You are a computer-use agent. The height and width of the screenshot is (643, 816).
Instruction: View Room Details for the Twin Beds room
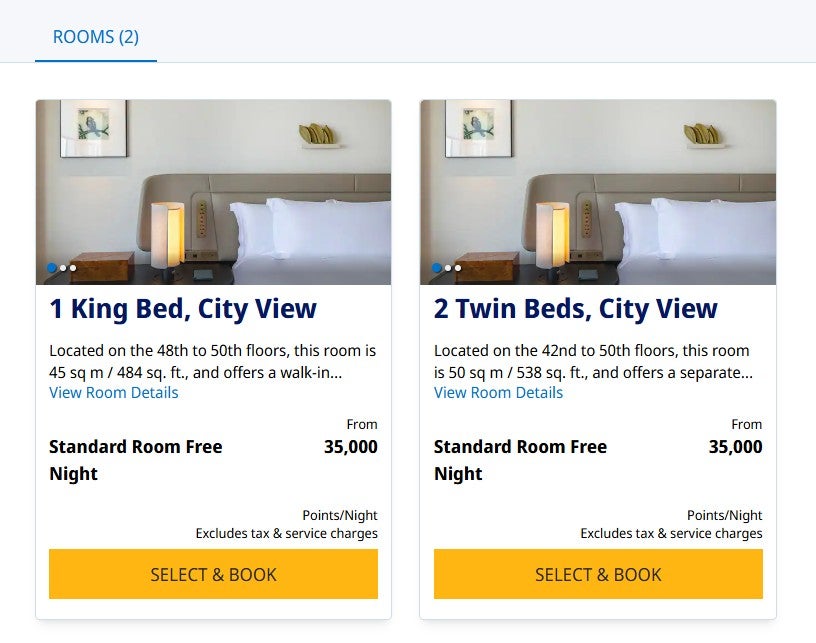498,393
